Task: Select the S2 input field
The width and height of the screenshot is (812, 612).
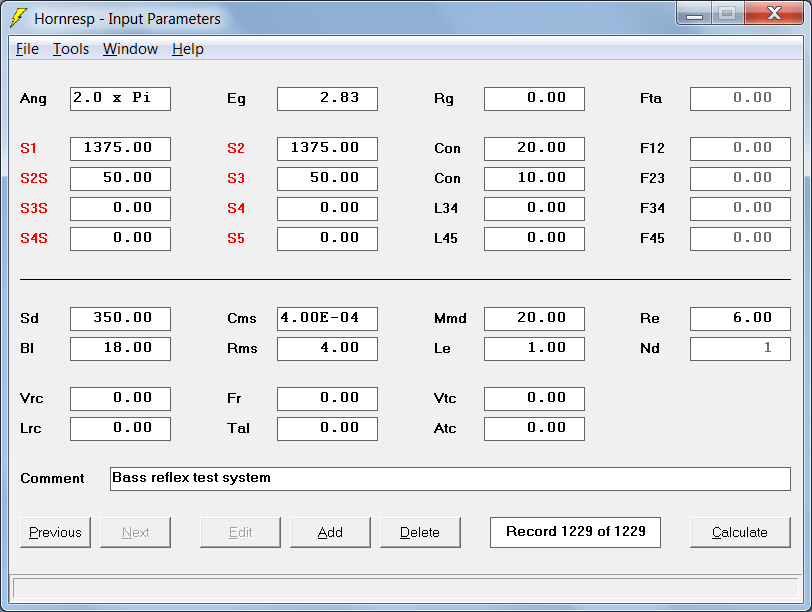Action: click(327, 149)
